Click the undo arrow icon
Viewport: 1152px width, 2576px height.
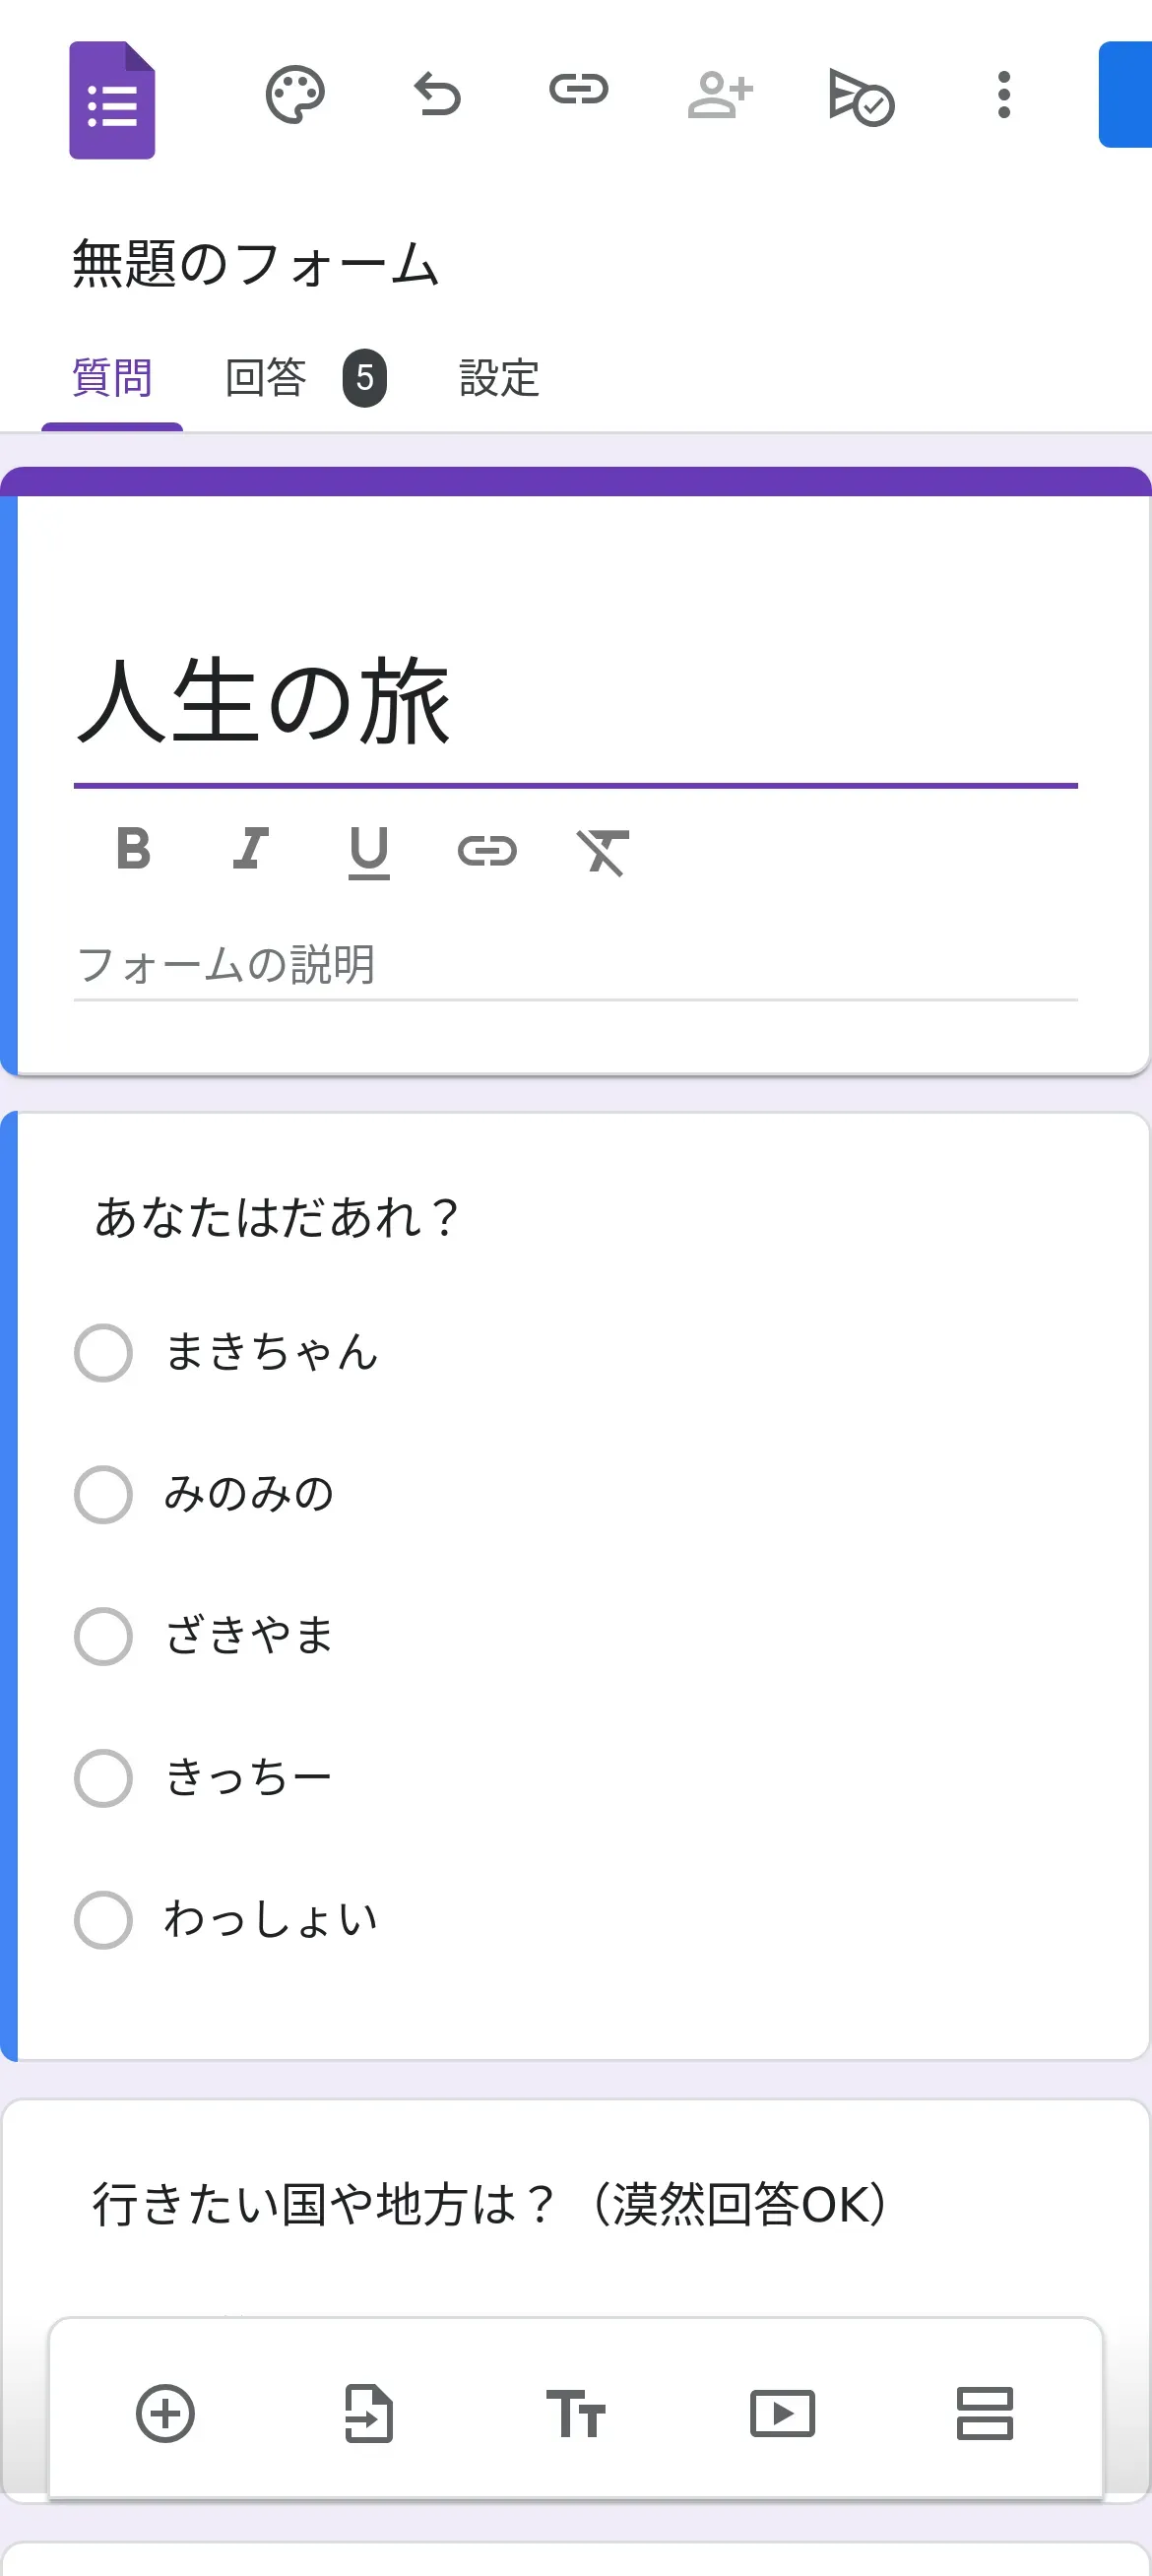pyautogui.click(x=437, y=95)
